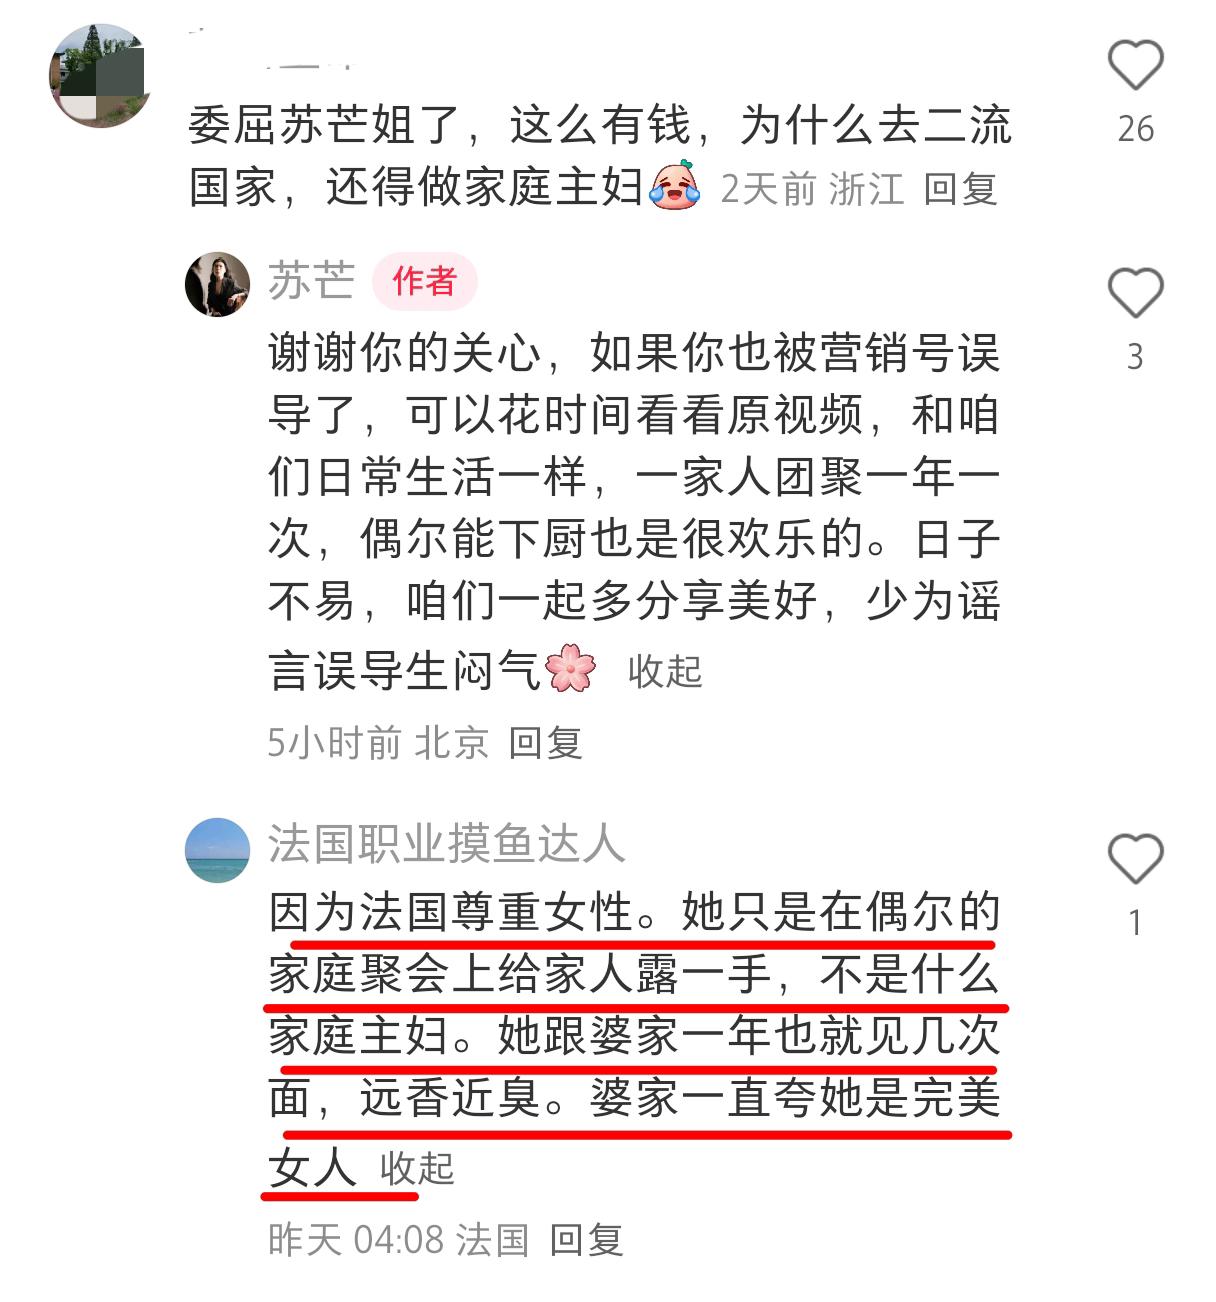
Task: Click the 昨天 04:08 timestamp
Action: pyautogui.click(x=355, y=1240)
